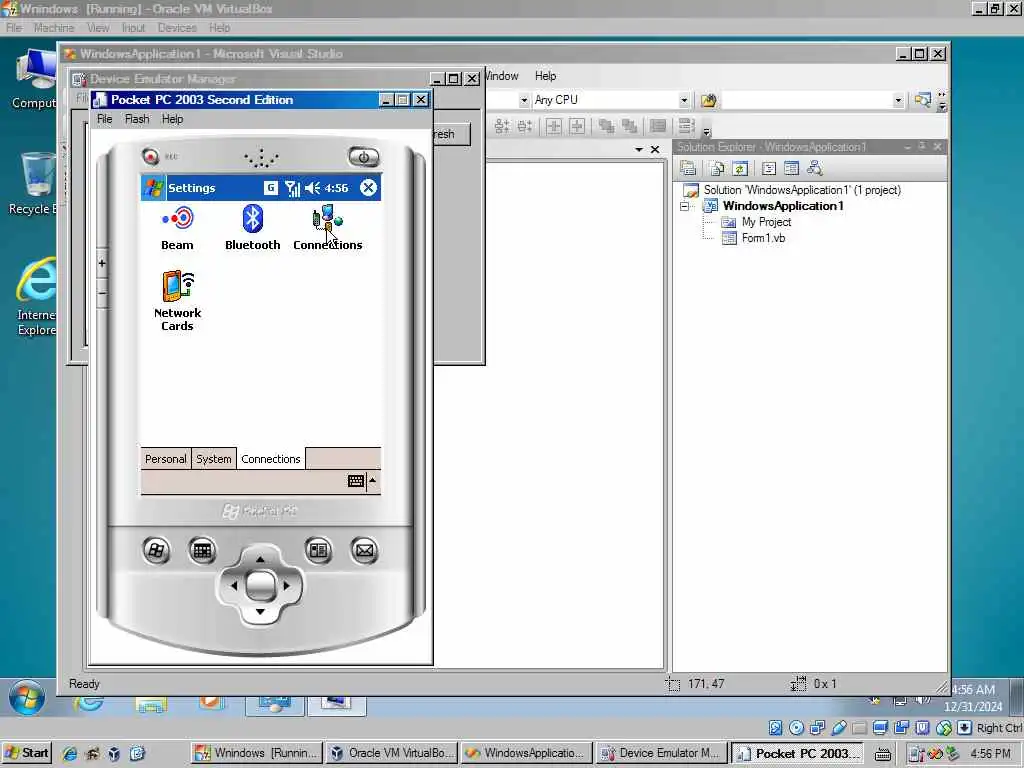Viewport: 1024px width, 768px height.
Task: Open the Network Cards settings icon
Action: point(177,301)
